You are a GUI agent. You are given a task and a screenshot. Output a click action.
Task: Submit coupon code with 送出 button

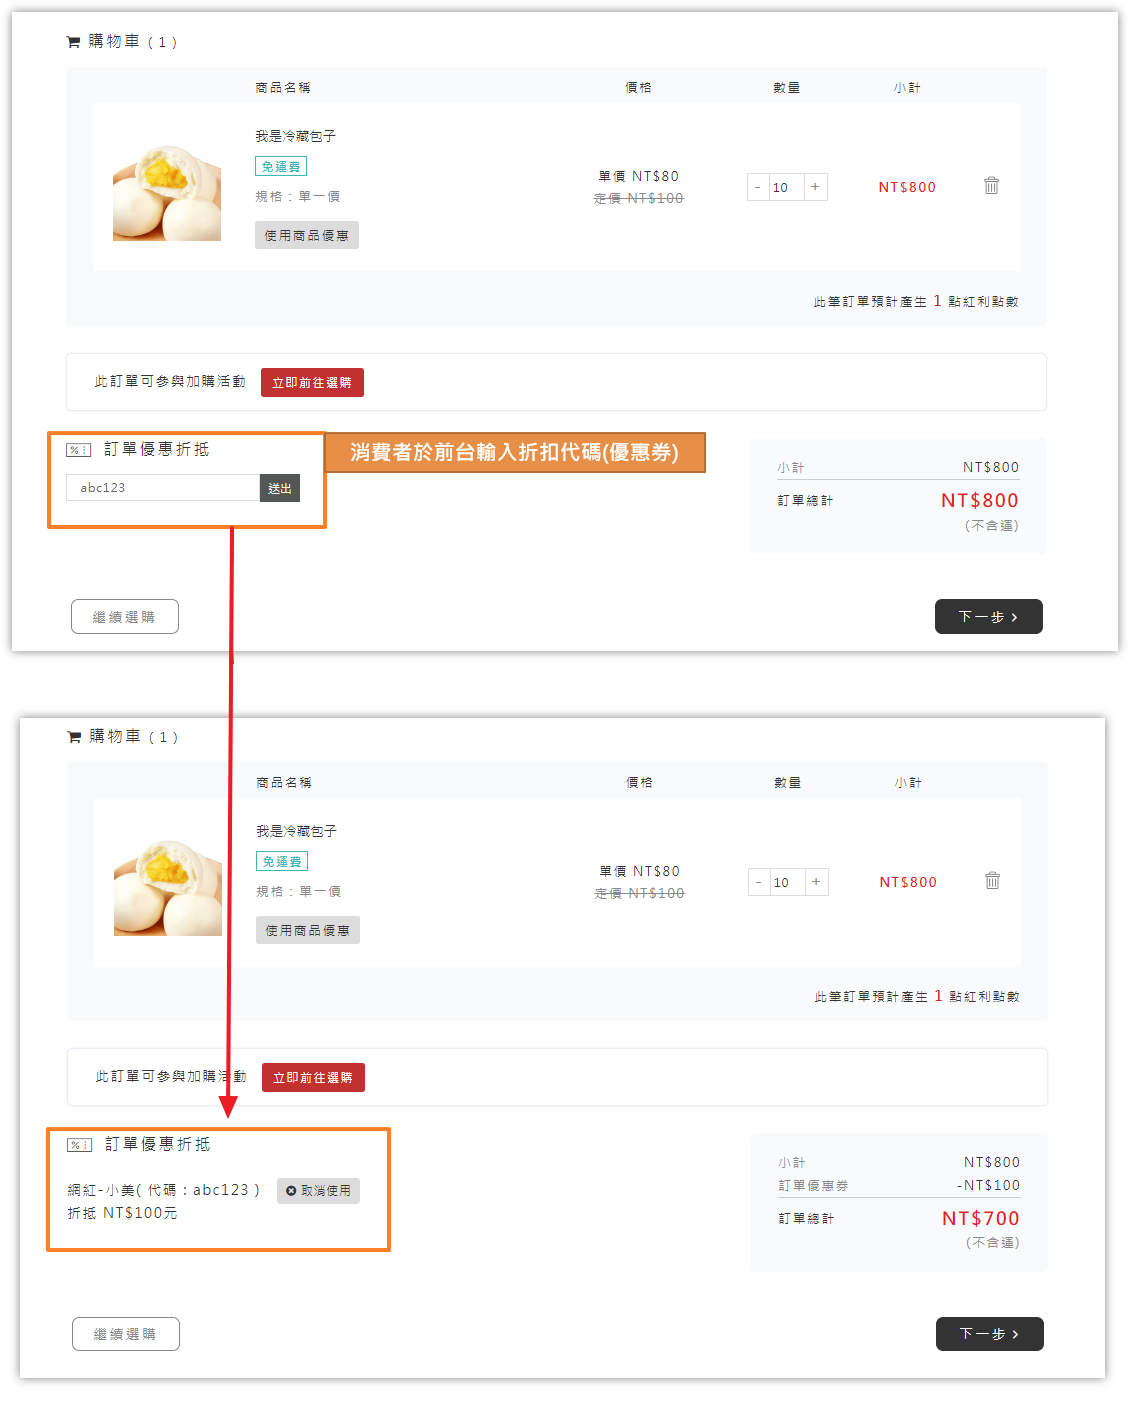[x=280, y=488]
